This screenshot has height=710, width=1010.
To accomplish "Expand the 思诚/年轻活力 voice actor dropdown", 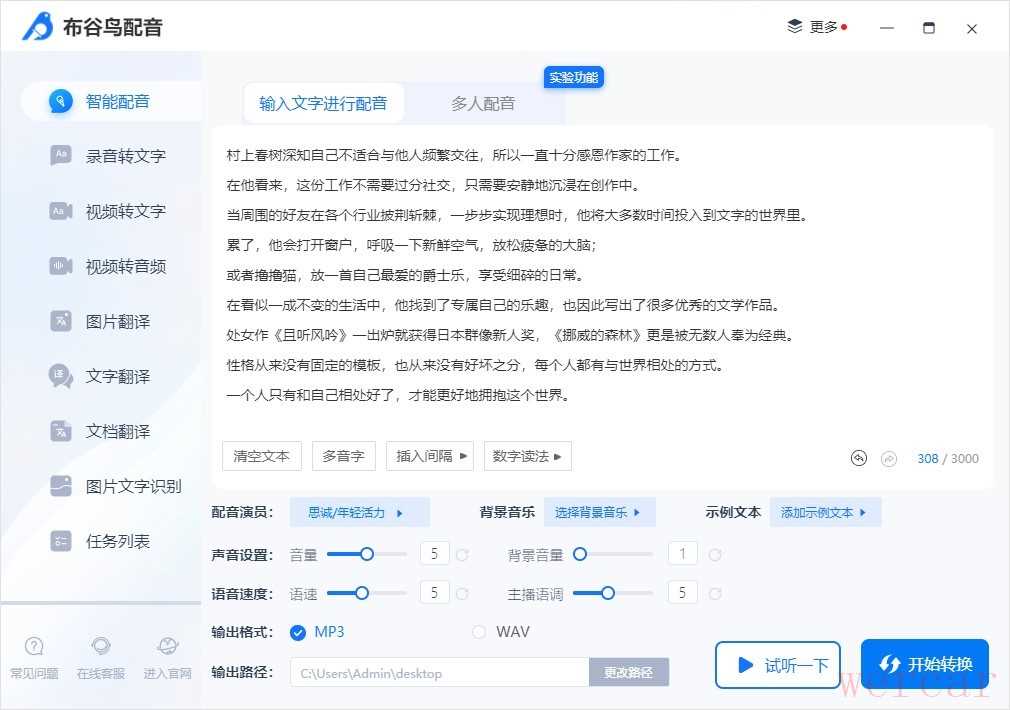I will pos(359,512).
